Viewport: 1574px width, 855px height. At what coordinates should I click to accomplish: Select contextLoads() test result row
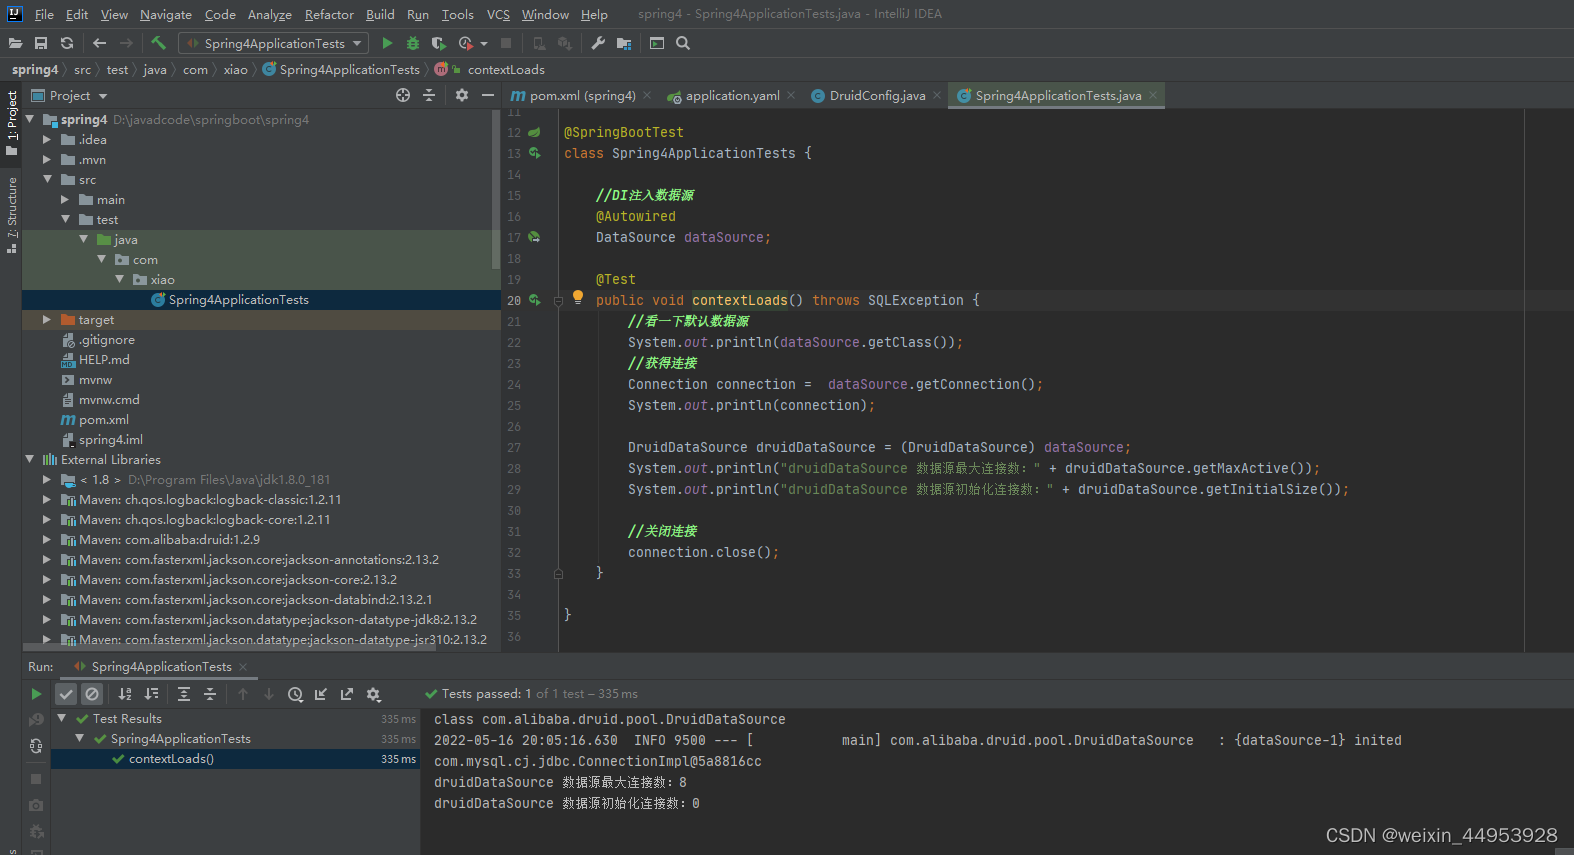click(235, 759)
